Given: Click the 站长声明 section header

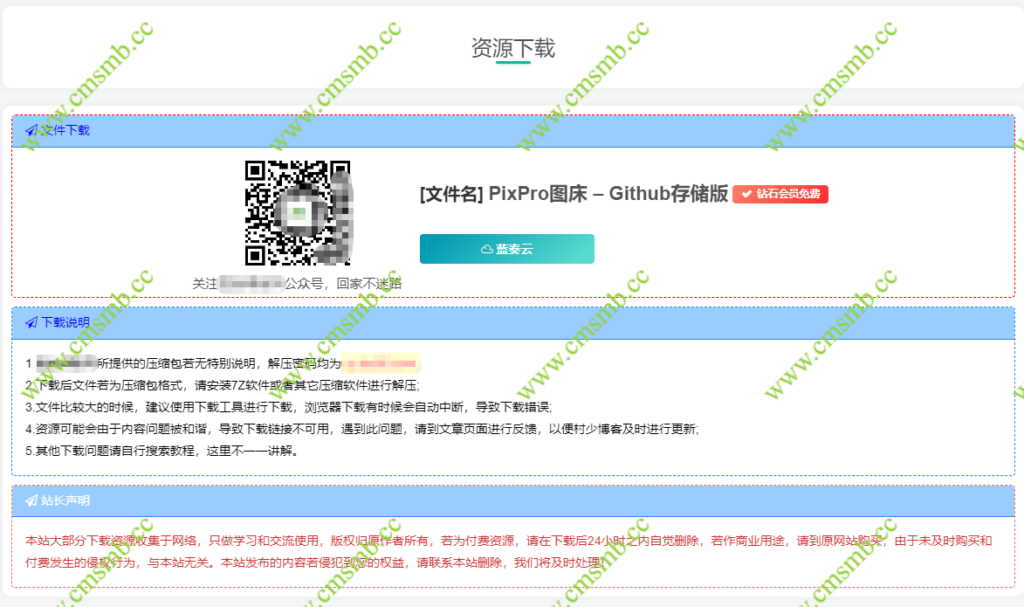Looking at the screenshot, I should click(x=513, y=501).
